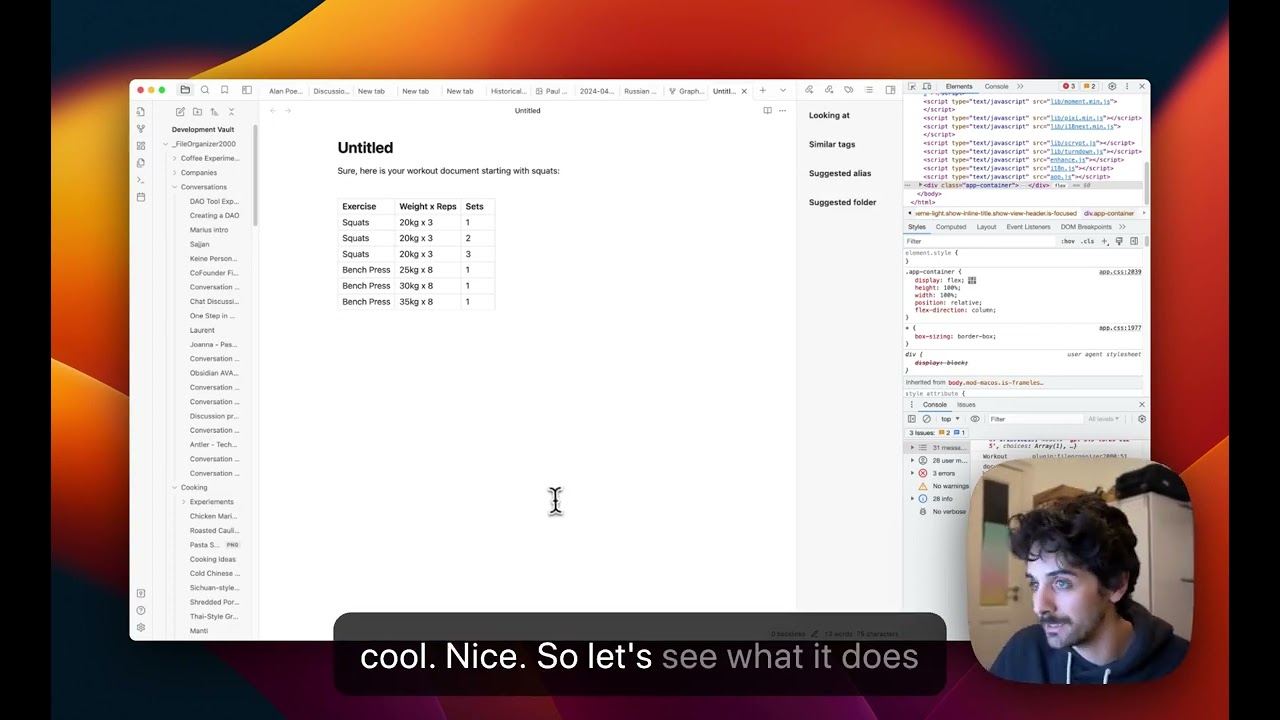
Task: Click the Looking at section heading
Action: tap(829, 115)
